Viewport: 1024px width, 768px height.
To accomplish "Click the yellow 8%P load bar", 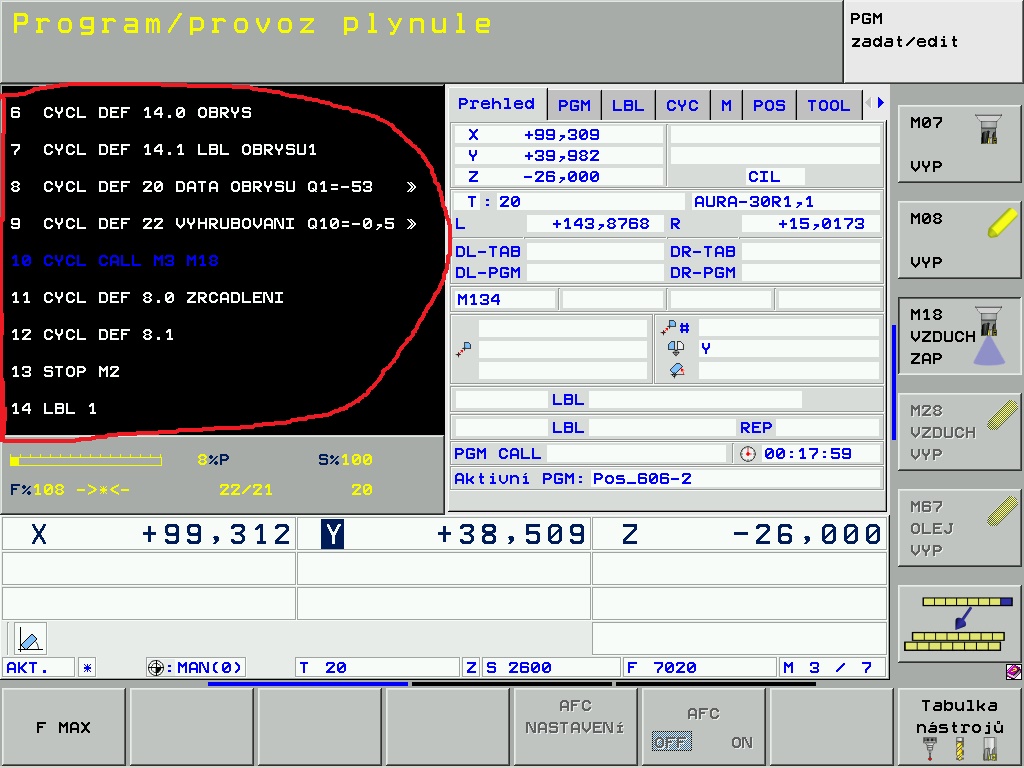I will click(x=85, y=460).
